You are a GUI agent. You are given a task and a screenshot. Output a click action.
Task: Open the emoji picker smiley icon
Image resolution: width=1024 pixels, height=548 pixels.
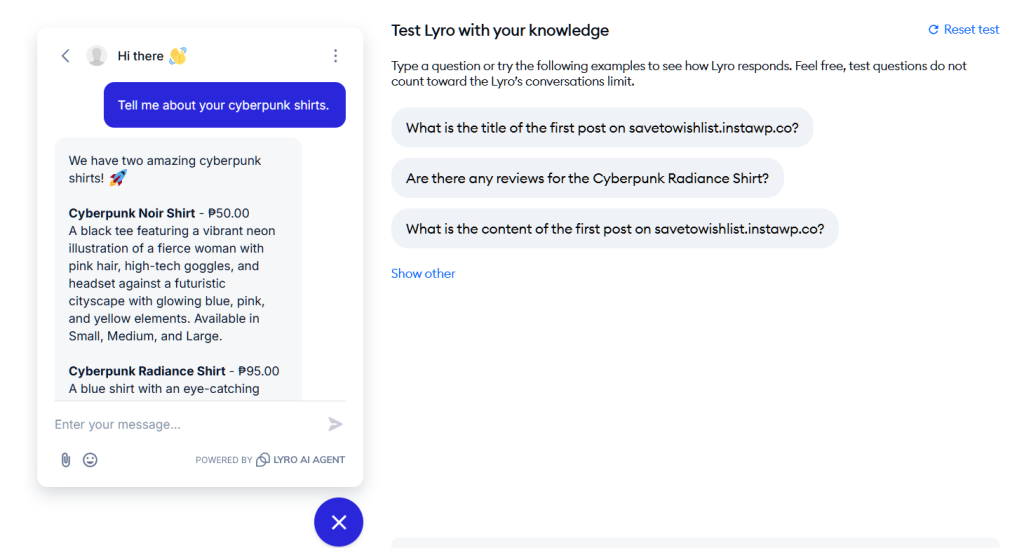(90, 460)
